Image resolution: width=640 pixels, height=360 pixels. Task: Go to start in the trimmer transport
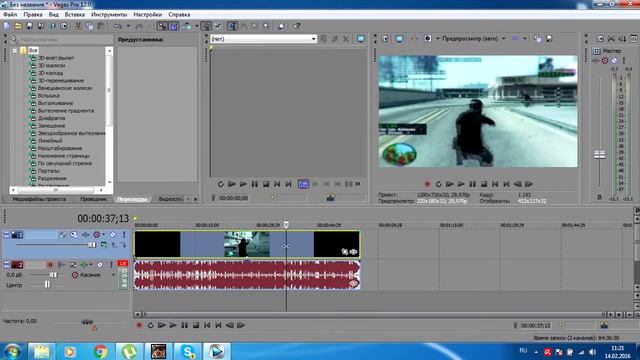coord(277,184)
